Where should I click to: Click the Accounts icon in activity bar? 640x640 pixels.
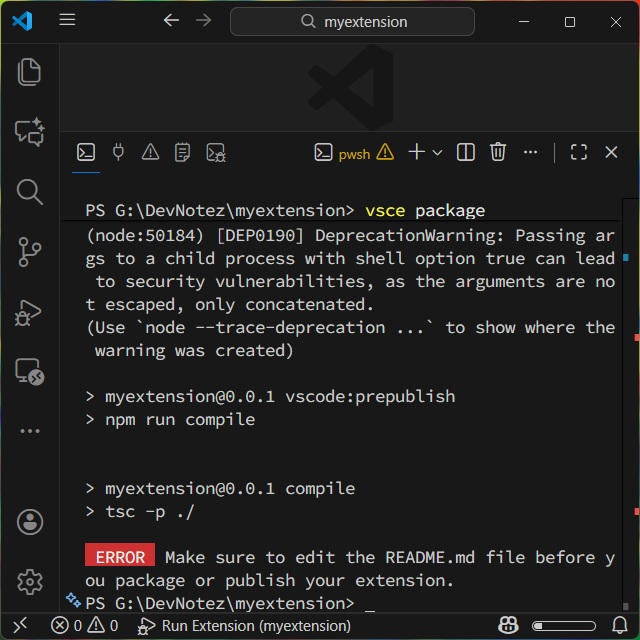pyautogui.click(x=29, y=522)
